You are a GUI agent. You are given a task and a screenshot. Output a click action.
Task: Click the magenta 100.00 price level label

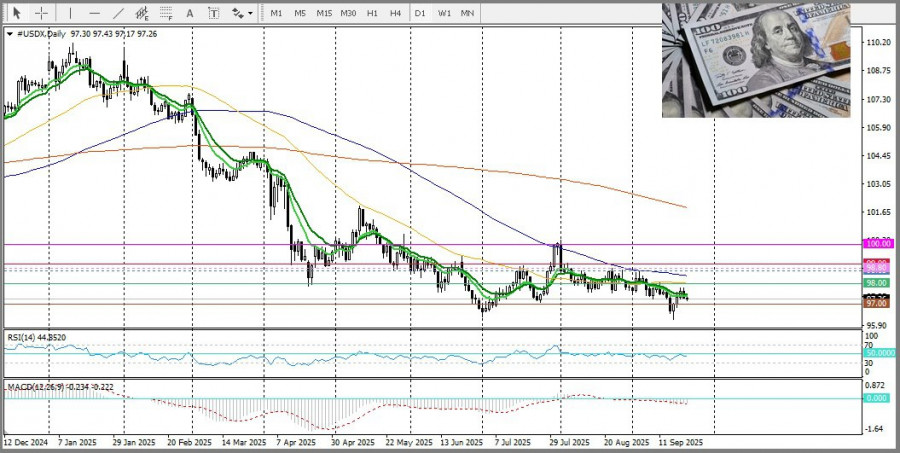[877, 243]
